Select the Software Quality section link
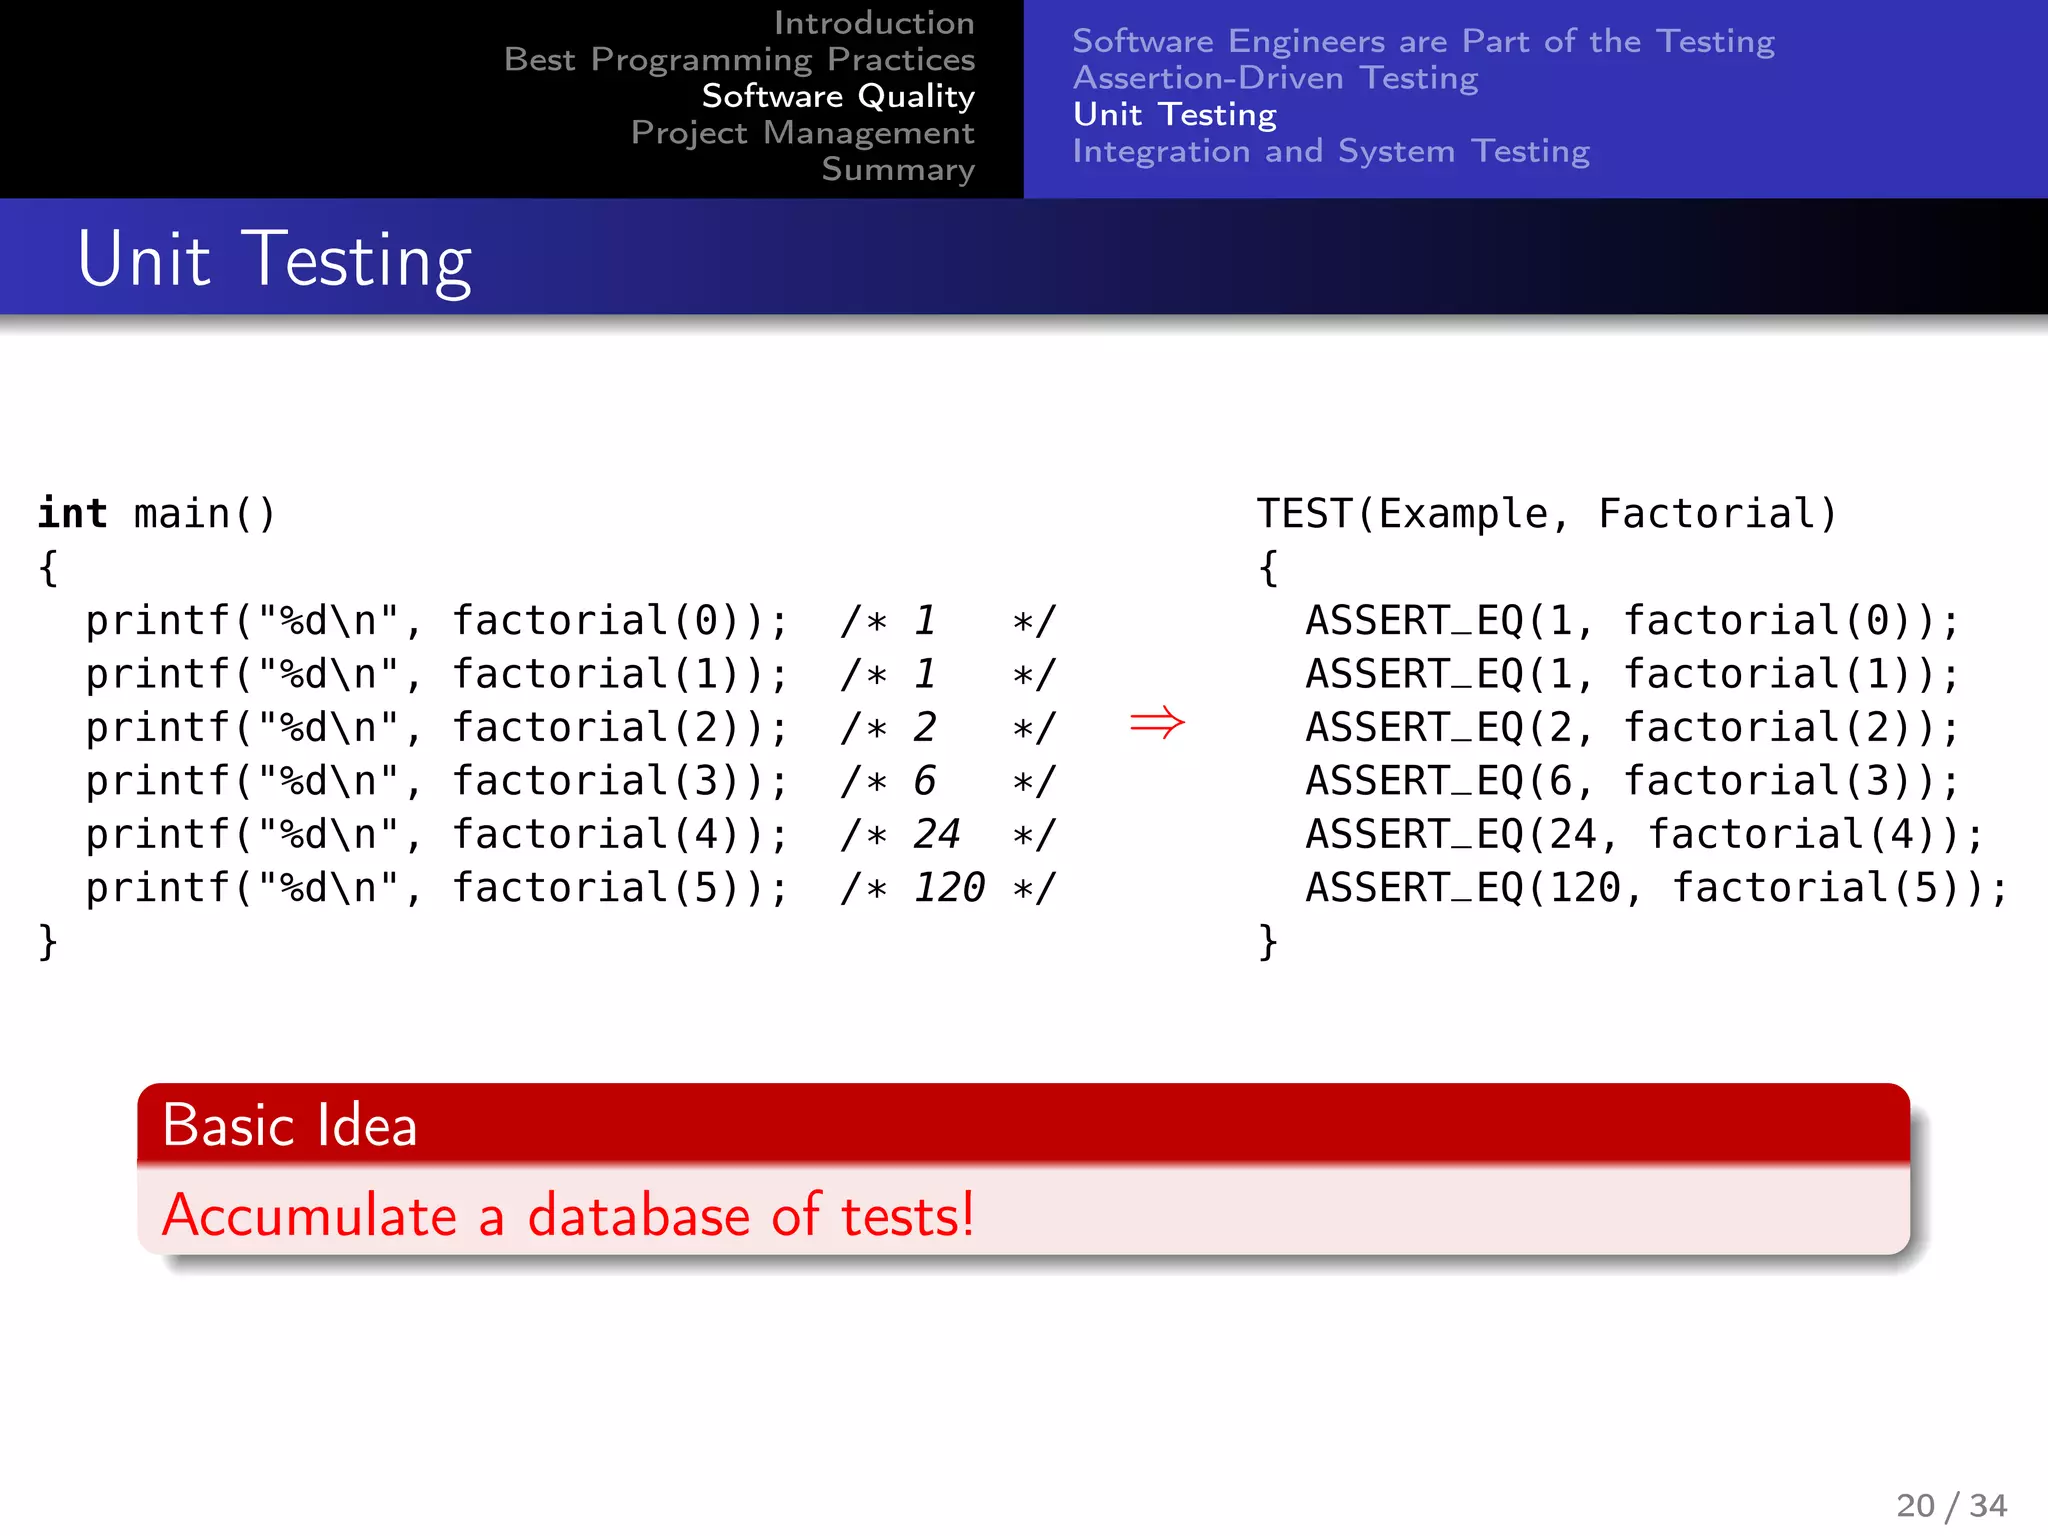 coord(838,96)
